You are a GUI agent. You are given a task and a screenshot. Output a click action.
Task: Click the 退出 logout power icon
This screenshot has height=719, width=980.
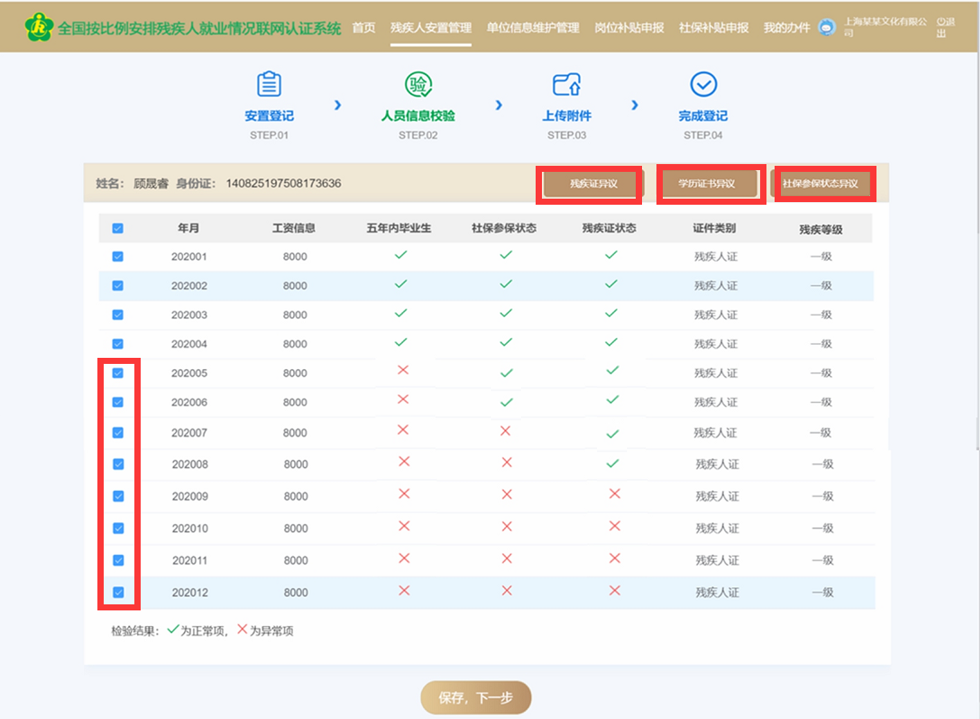tap(941, 21)
